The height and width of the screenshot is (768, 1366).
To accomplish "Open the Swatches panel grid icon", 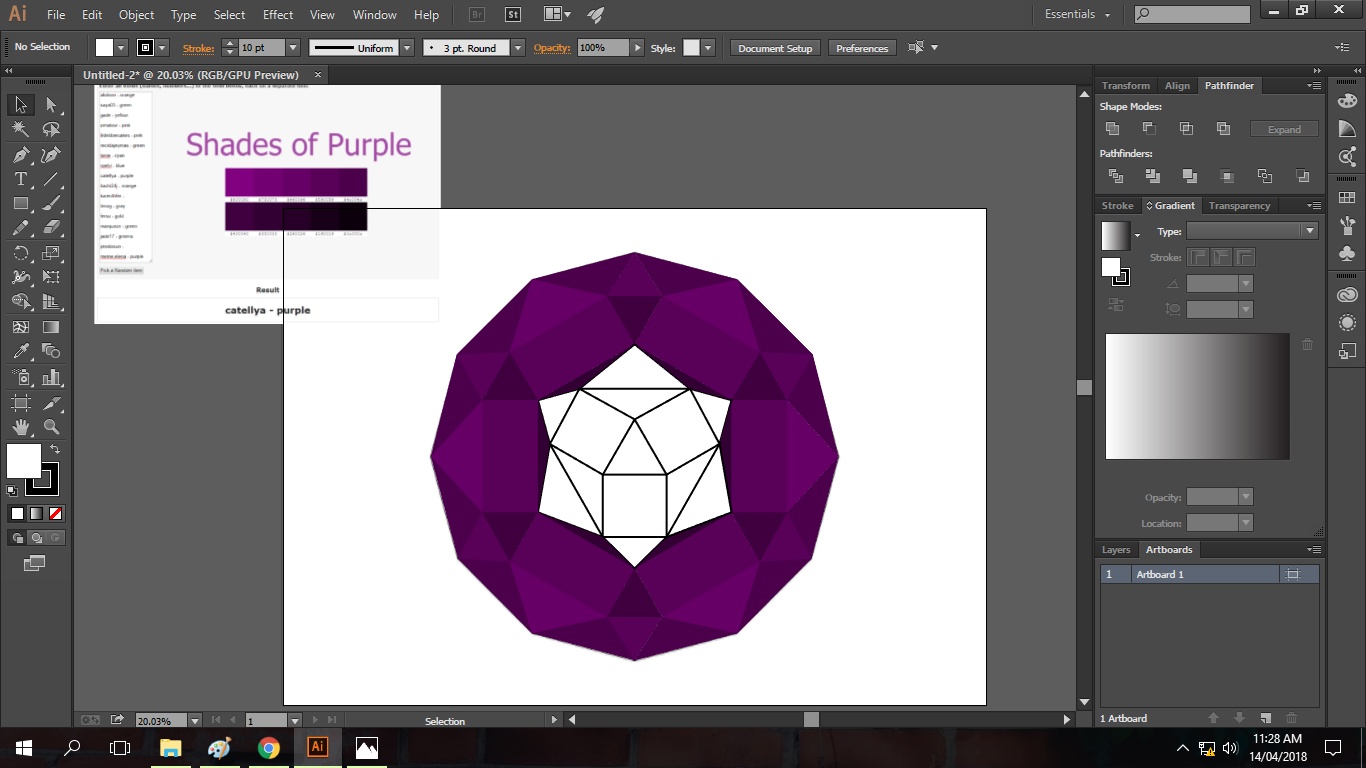I will coord(1347,198).
